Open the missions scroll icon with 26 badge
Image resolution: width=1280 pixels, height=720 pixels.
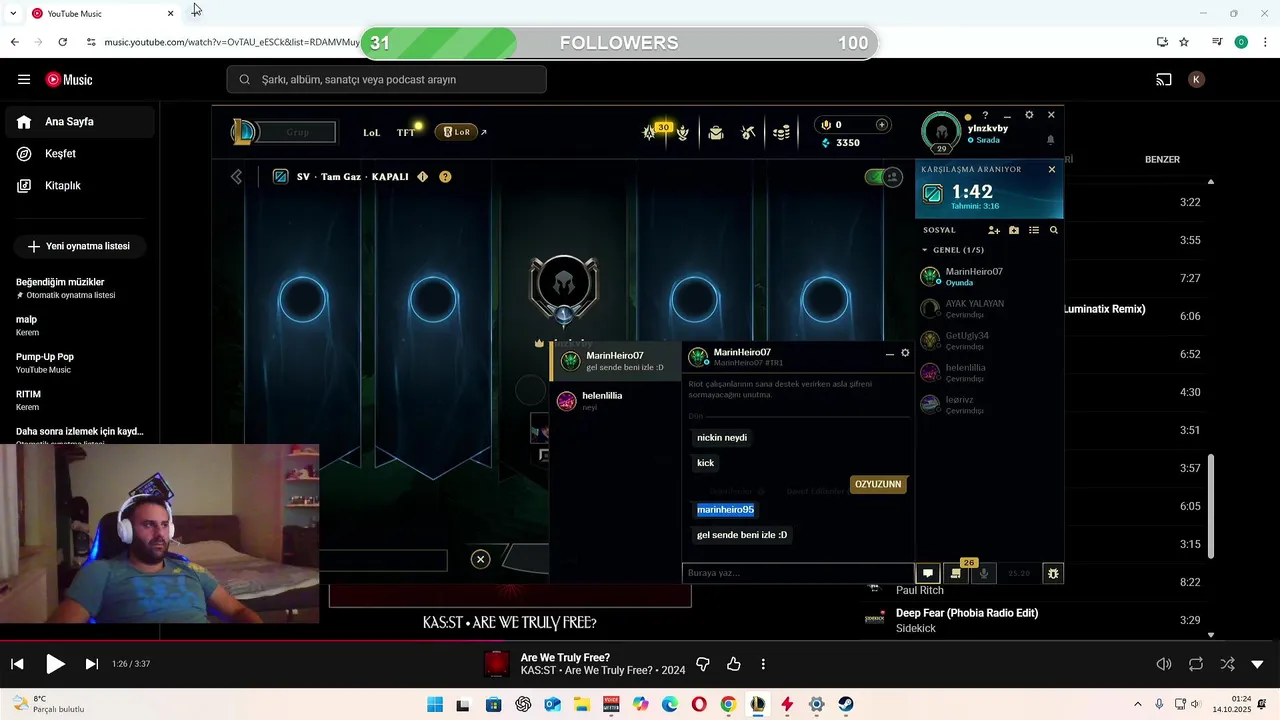pos(956,573)
